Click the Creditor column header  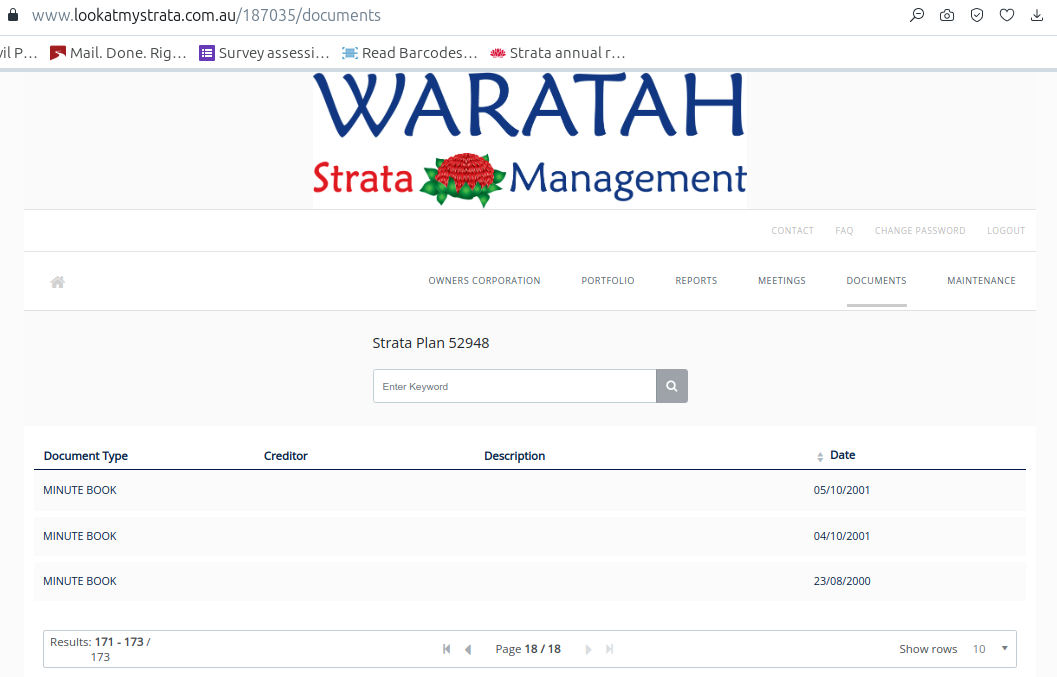286,456
